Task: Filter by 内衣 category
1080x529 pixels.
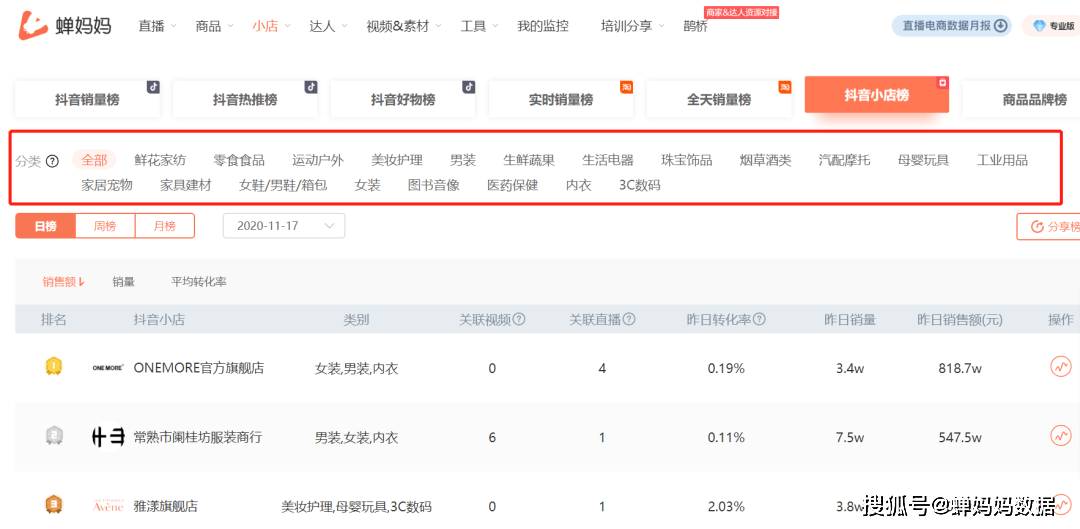Action: click(579, 185)
